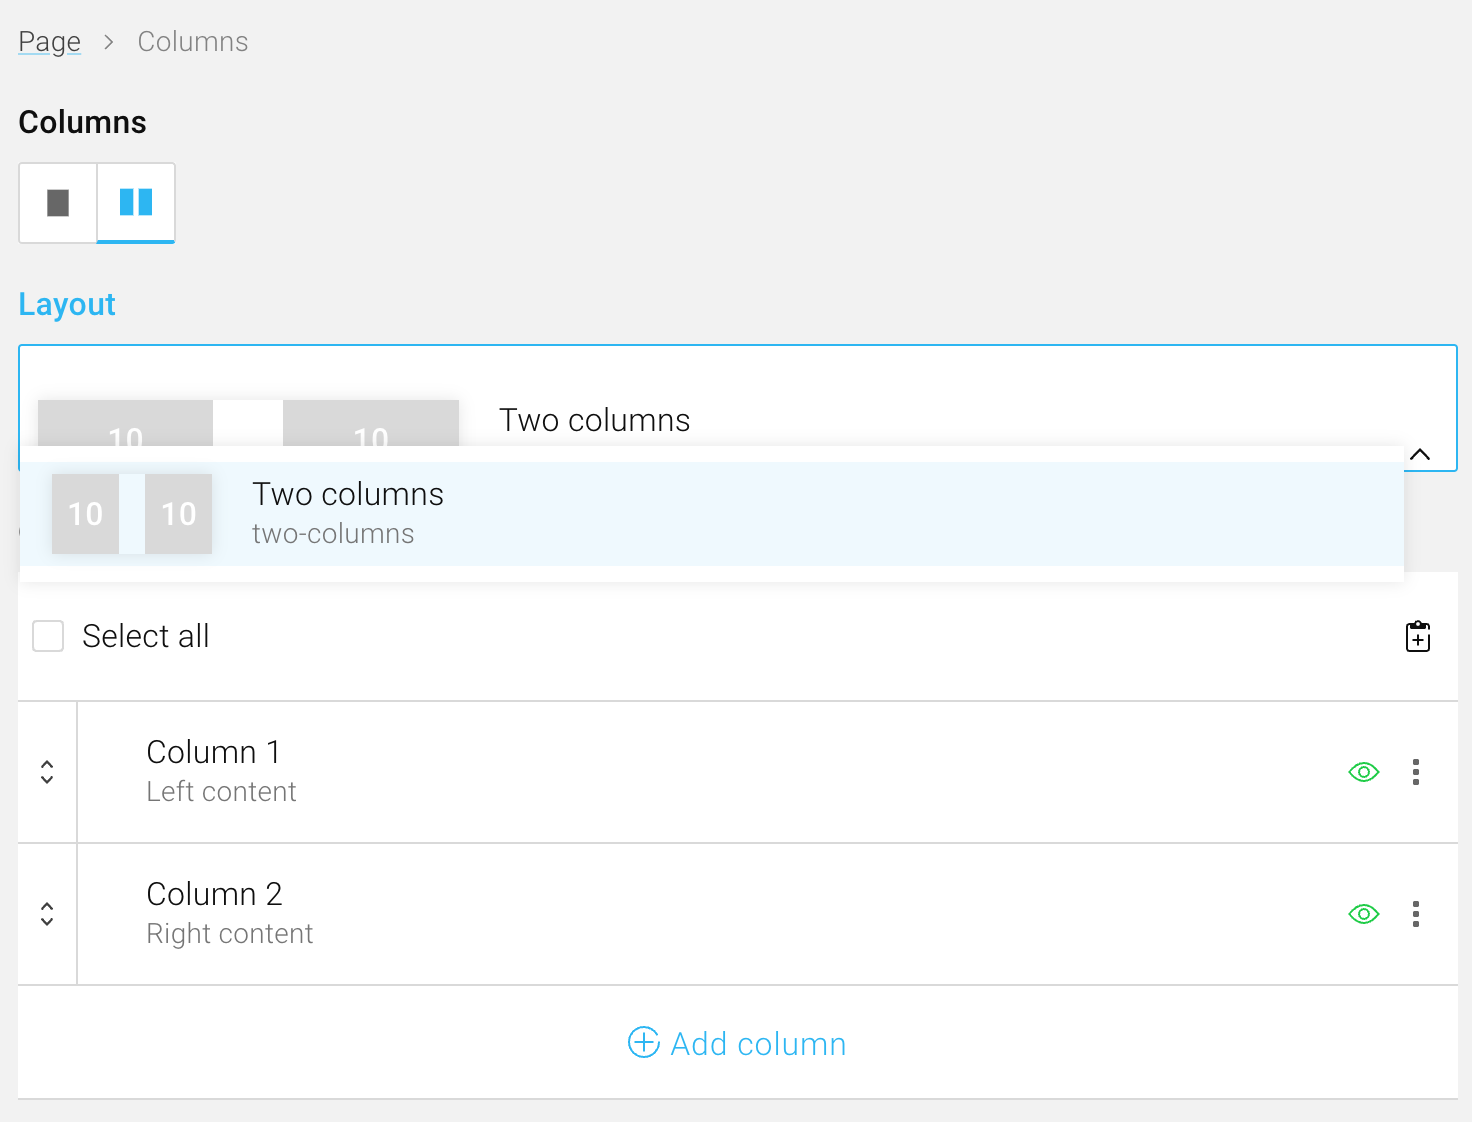Toggle visibility of Column 2
This screenshot has height=1122, width=1472.
tap(1363, 914)
